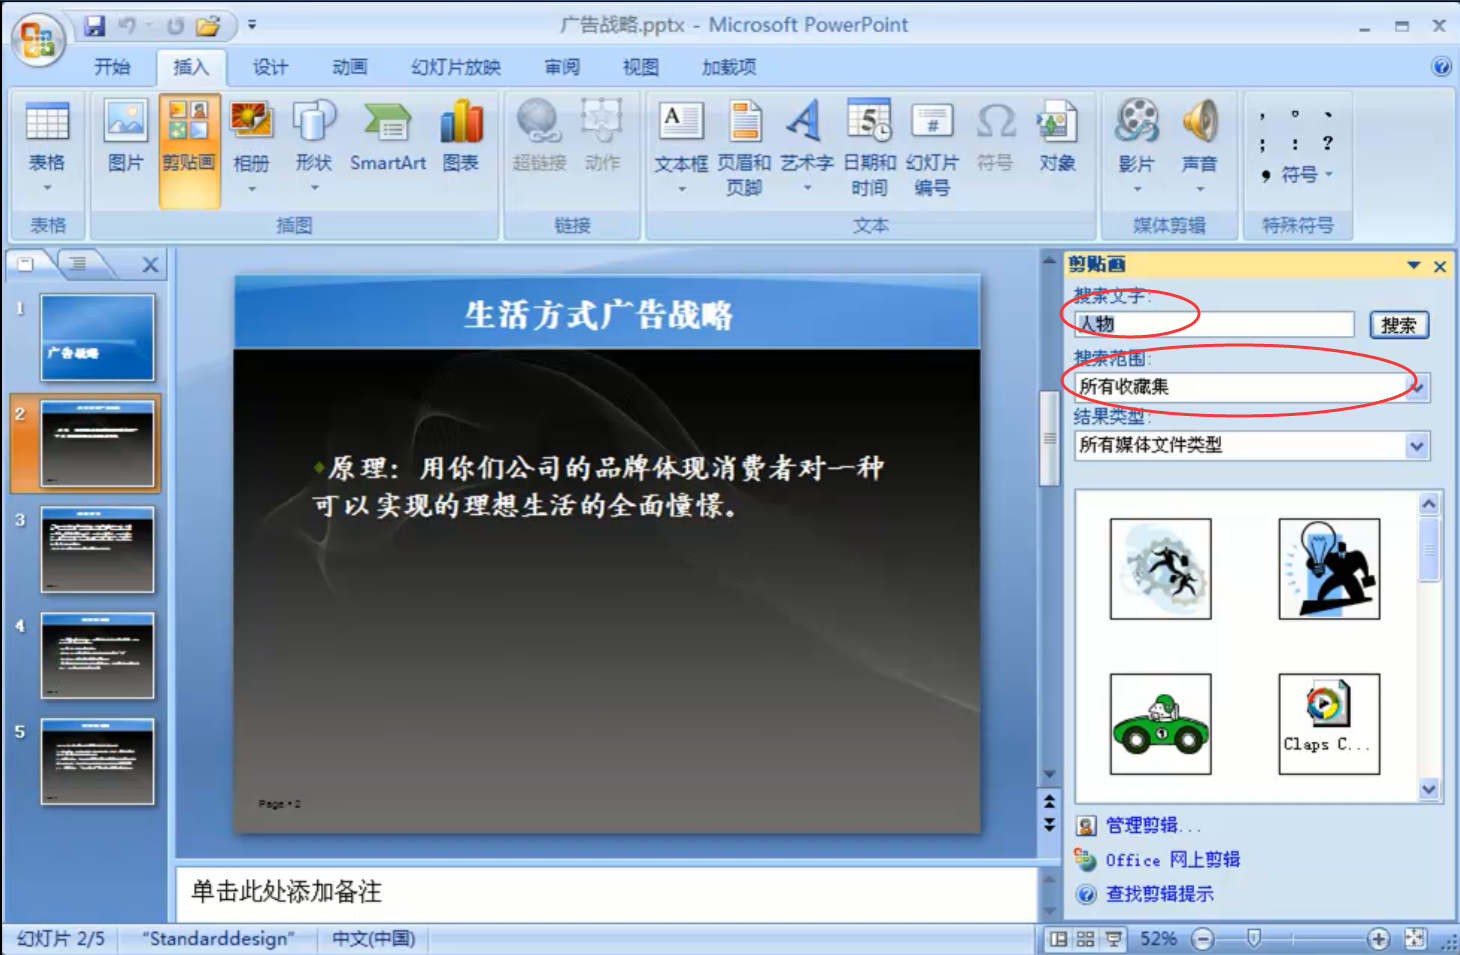1460x955 pixels.
Task: Click the 图表 (Chart) icon
Action: [x=460, y=136]
